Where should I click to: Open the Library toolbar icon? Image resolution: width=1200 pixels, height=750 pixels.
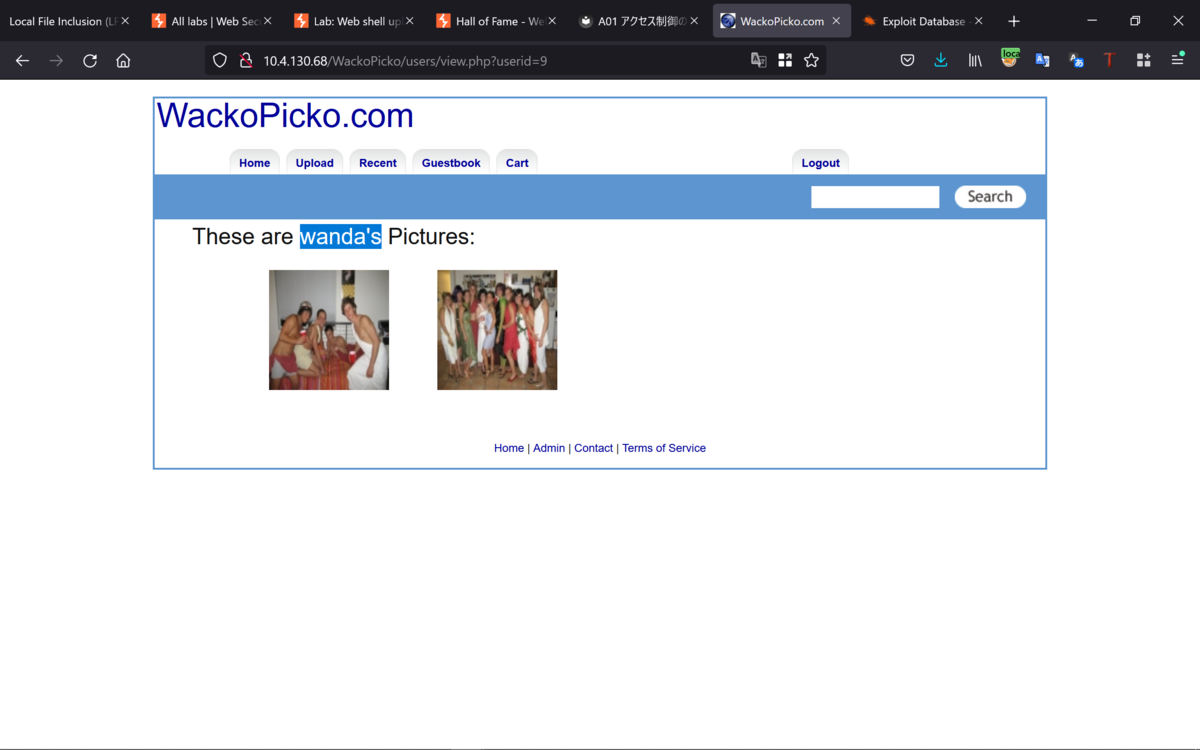coord(974,60)
